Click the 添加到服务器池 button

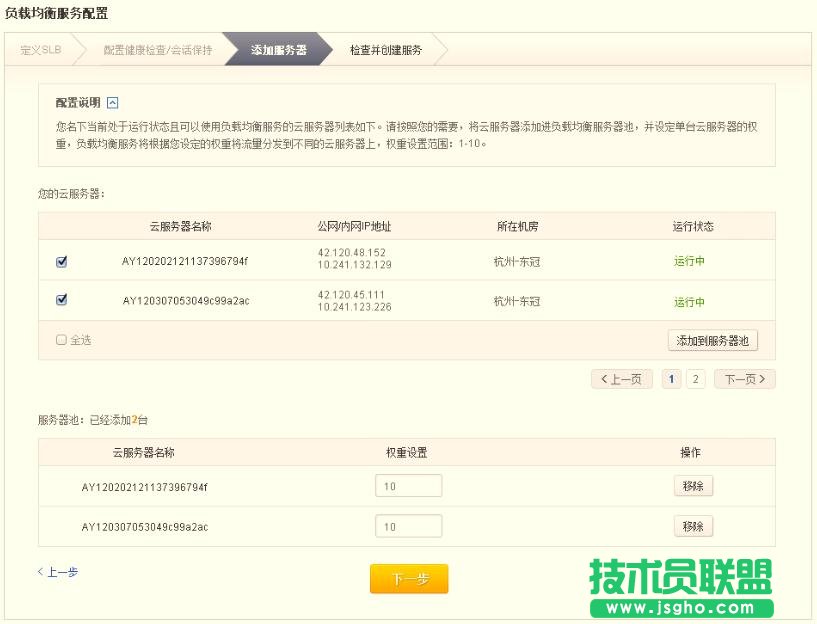pyautogui.click(x=712, y=341)
